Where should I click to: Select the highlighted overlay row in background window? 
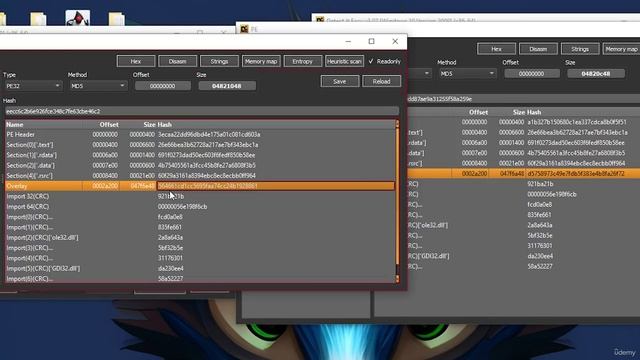point(524,173)
